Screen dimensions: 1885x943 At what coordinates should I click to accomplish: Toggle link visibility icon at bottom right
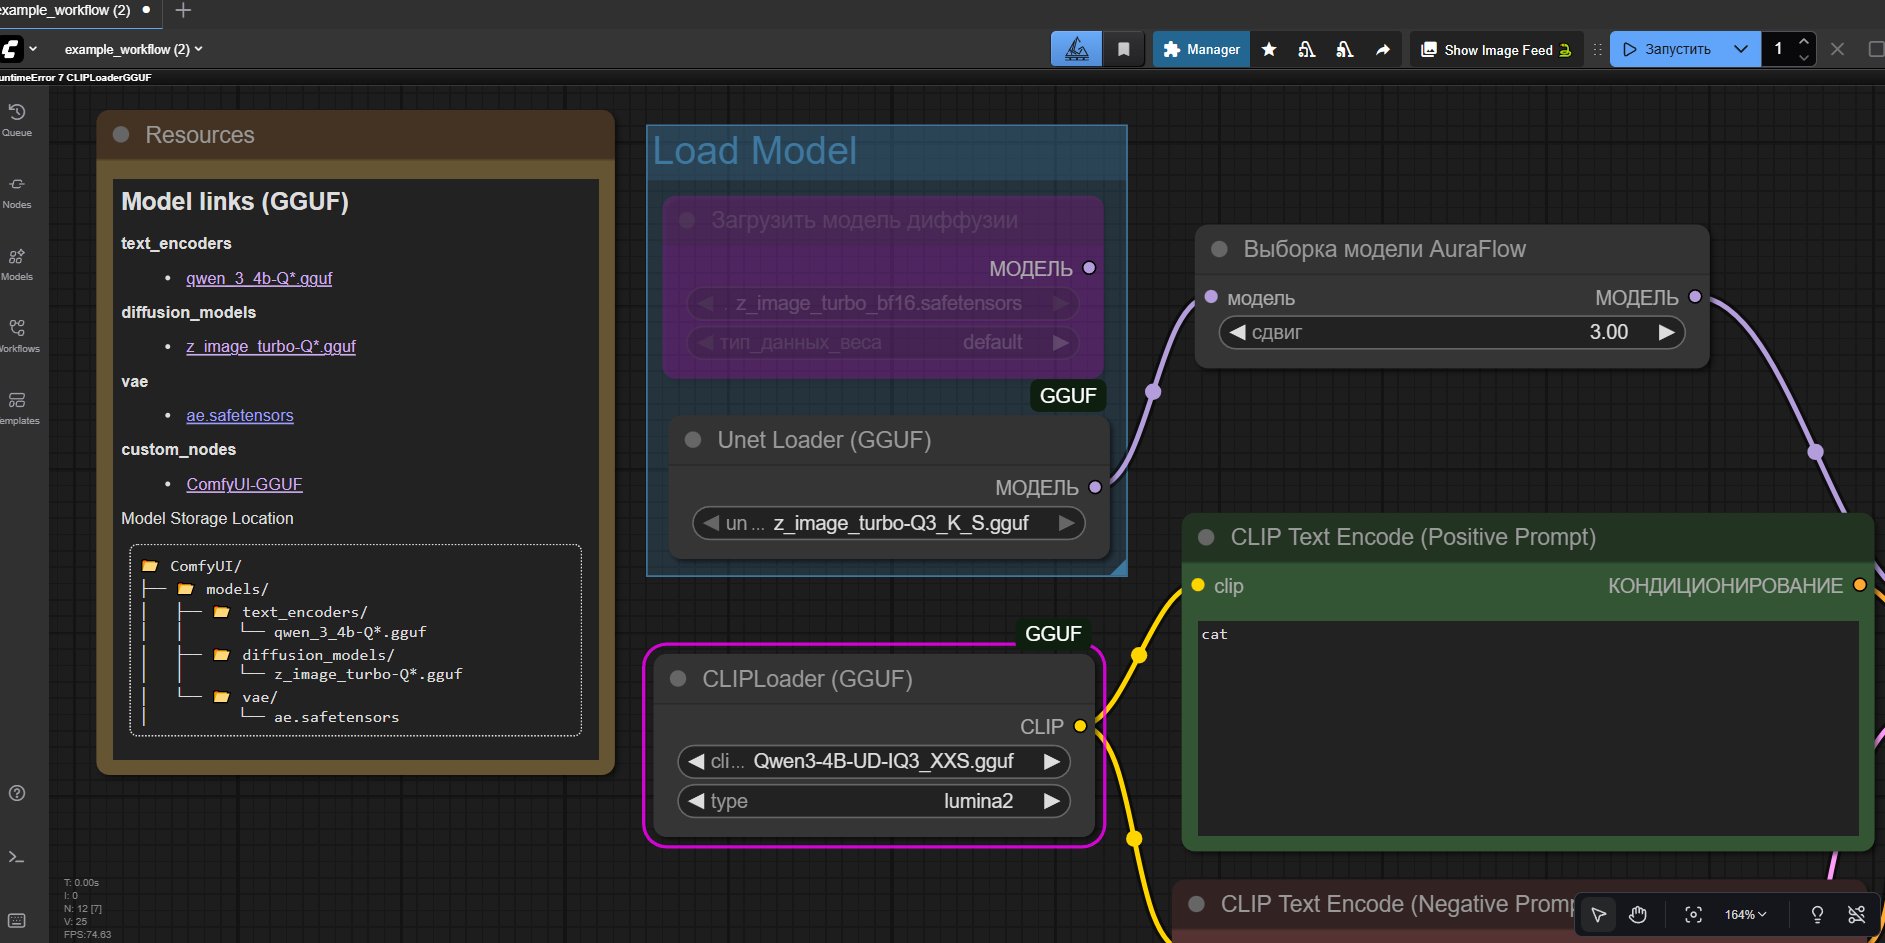(1856, 914)
